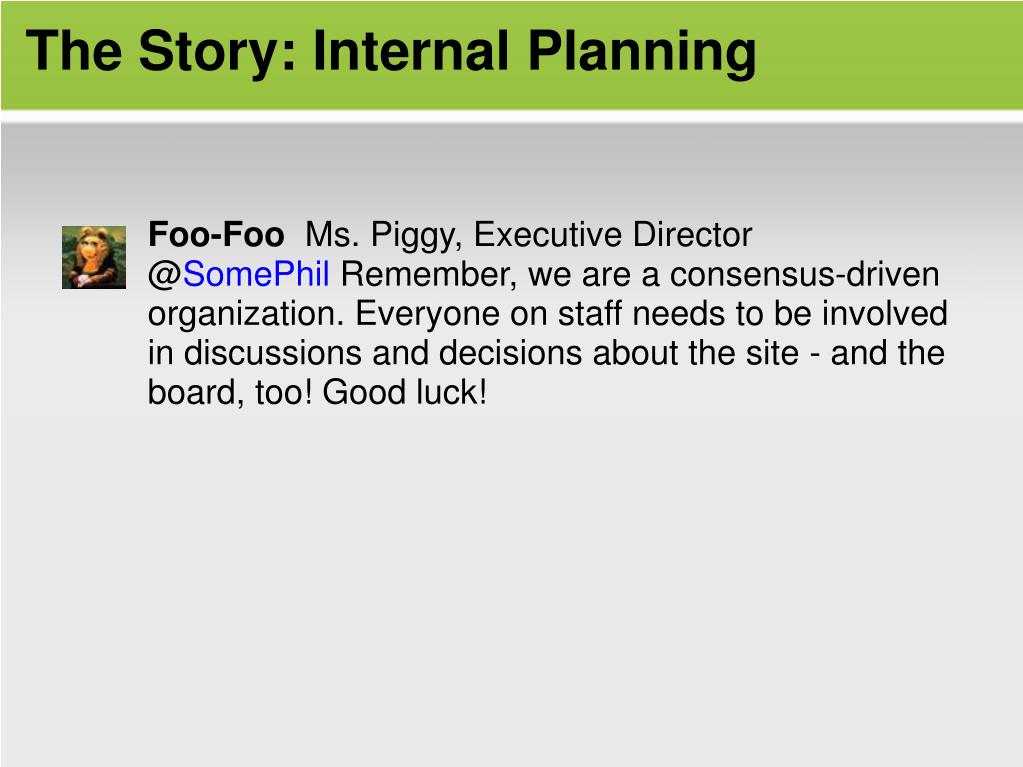The height and width of the screenshot is (767, 1023).
Task: Click the word 'Internal' in the header
Action: click(x=411, y=50)
